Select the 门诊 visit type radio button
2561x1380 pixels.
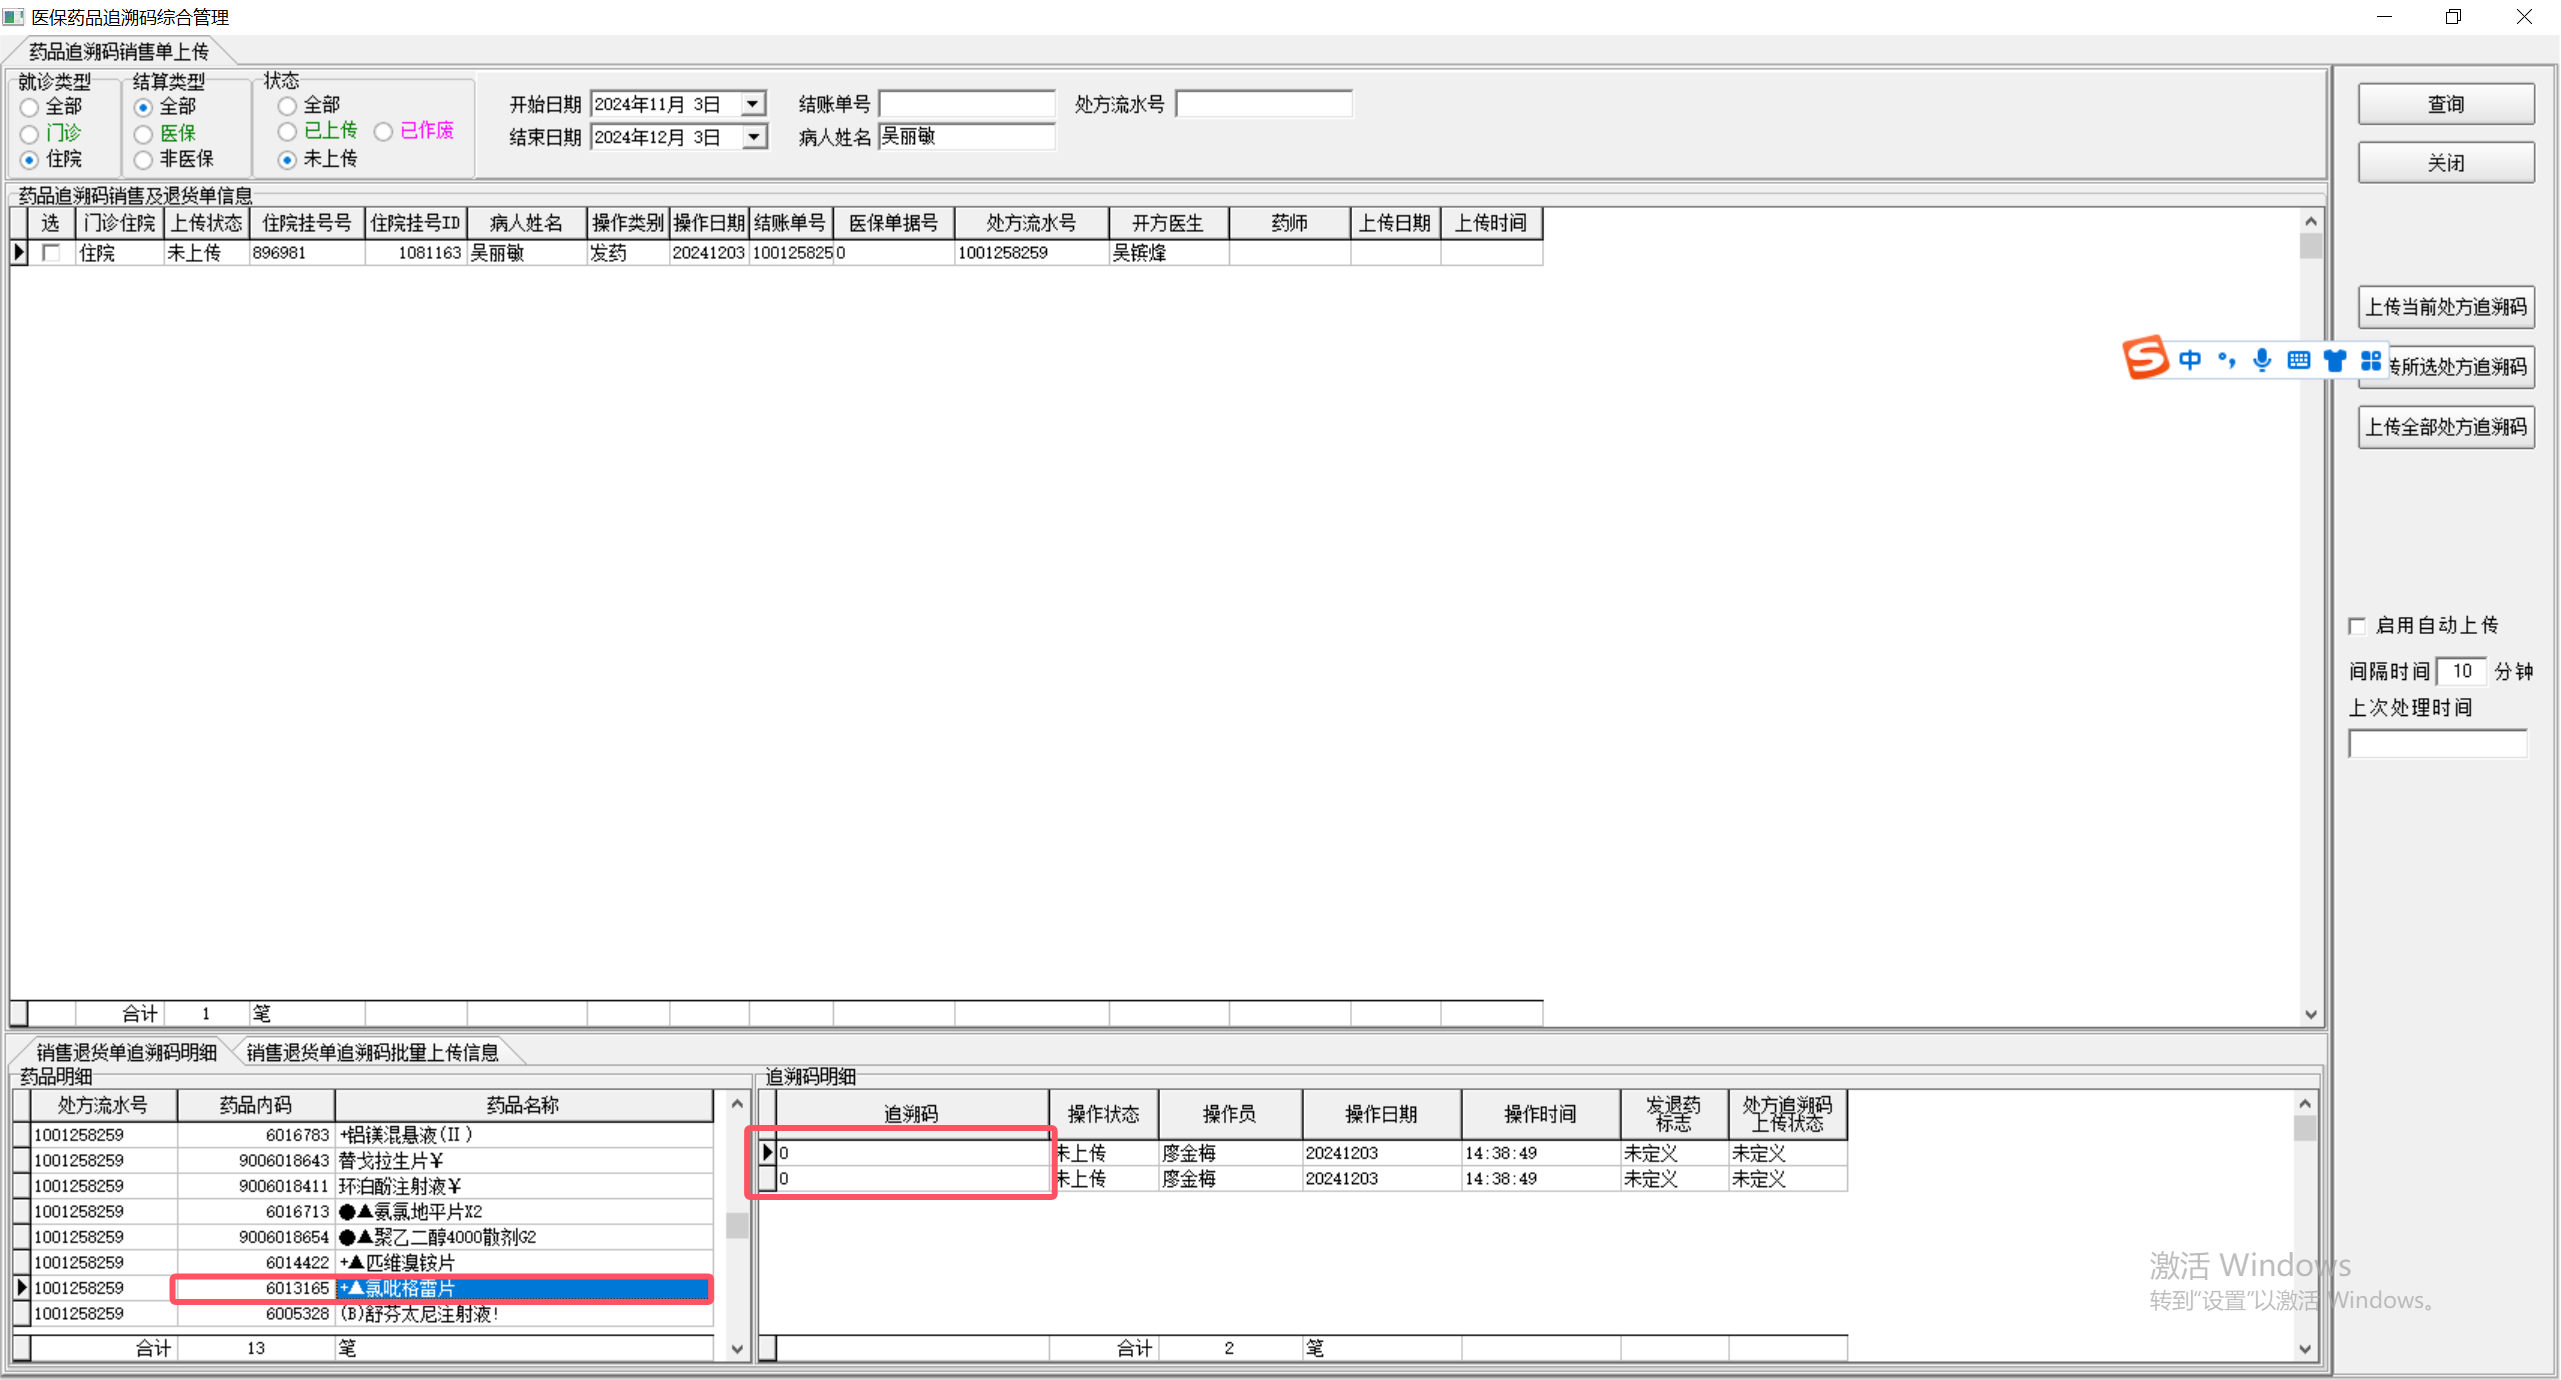[30, 134]
